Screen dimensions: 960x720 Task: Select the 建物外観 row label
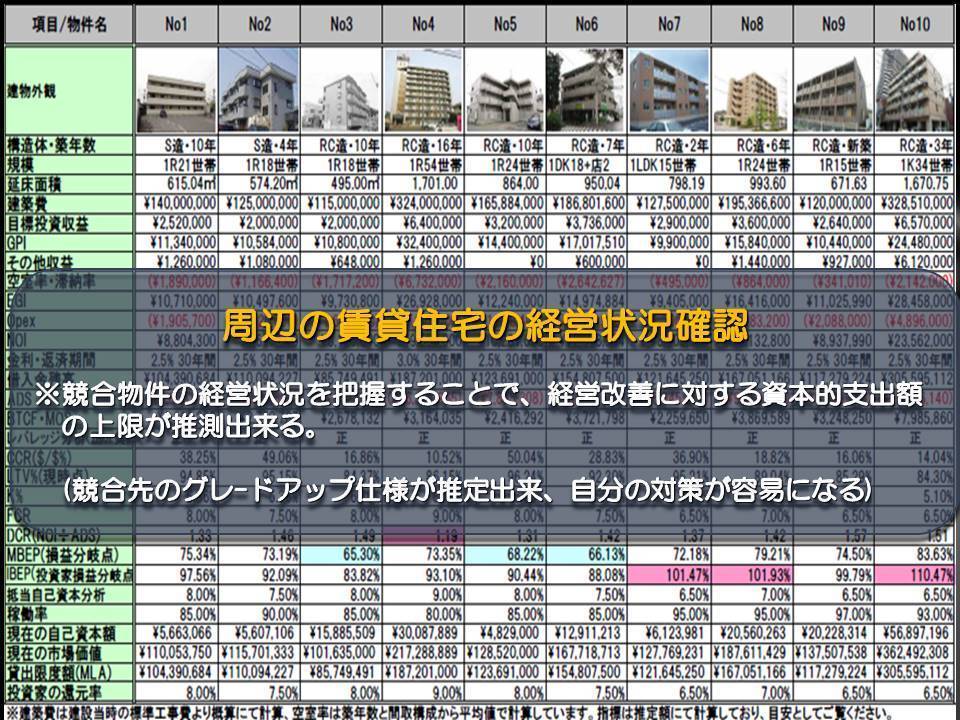pyautogui.click(x=68, y=90)
